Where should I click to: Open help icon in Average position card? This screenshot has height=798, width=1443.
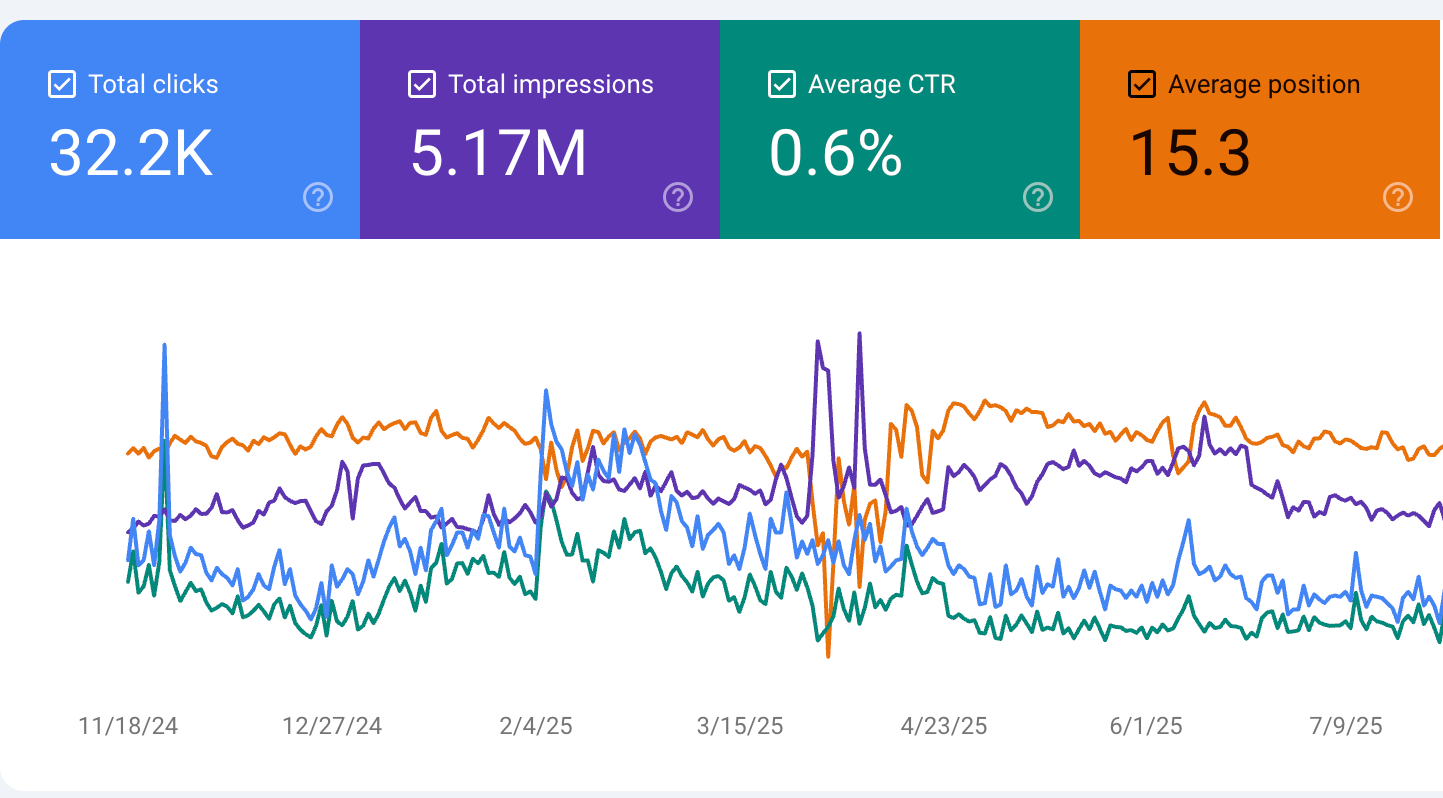1398,198
